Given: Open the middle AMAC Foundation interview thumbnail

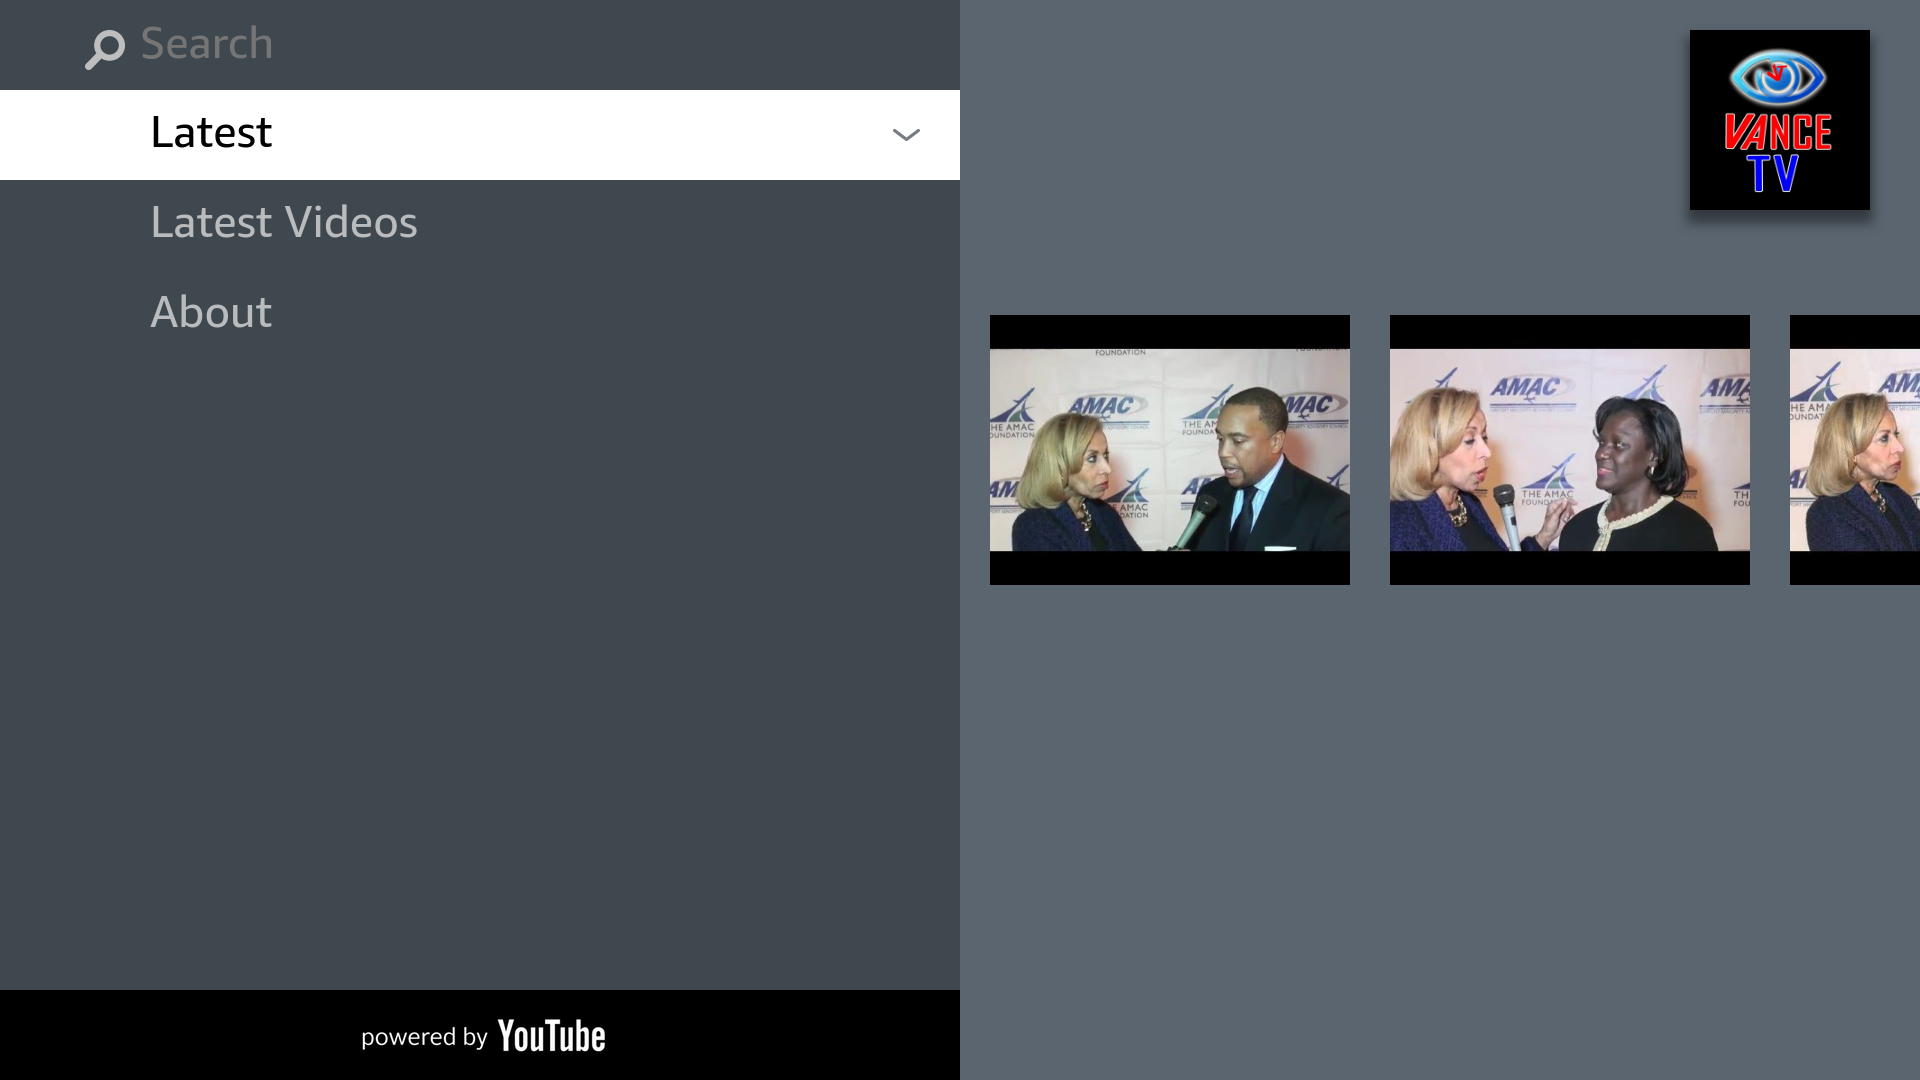Looking at the screenshot, I should pos(1569,449).
